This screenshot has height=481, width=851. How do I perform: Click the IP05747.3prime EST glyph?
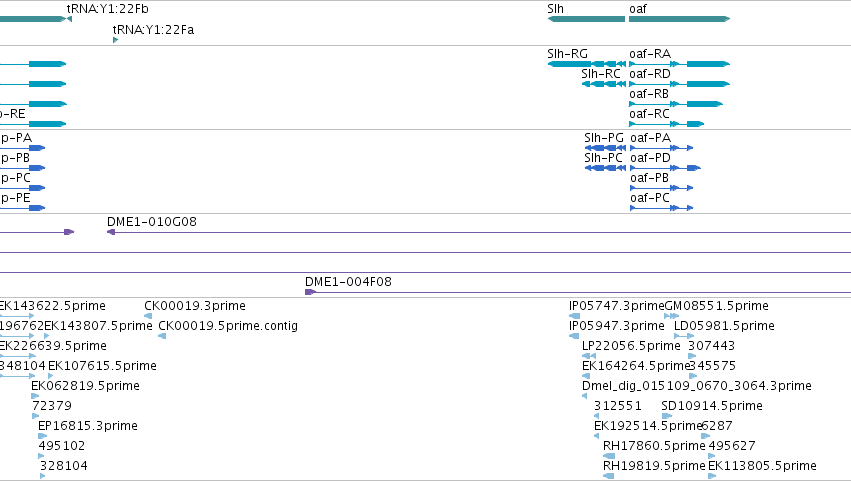click(574, 316)
